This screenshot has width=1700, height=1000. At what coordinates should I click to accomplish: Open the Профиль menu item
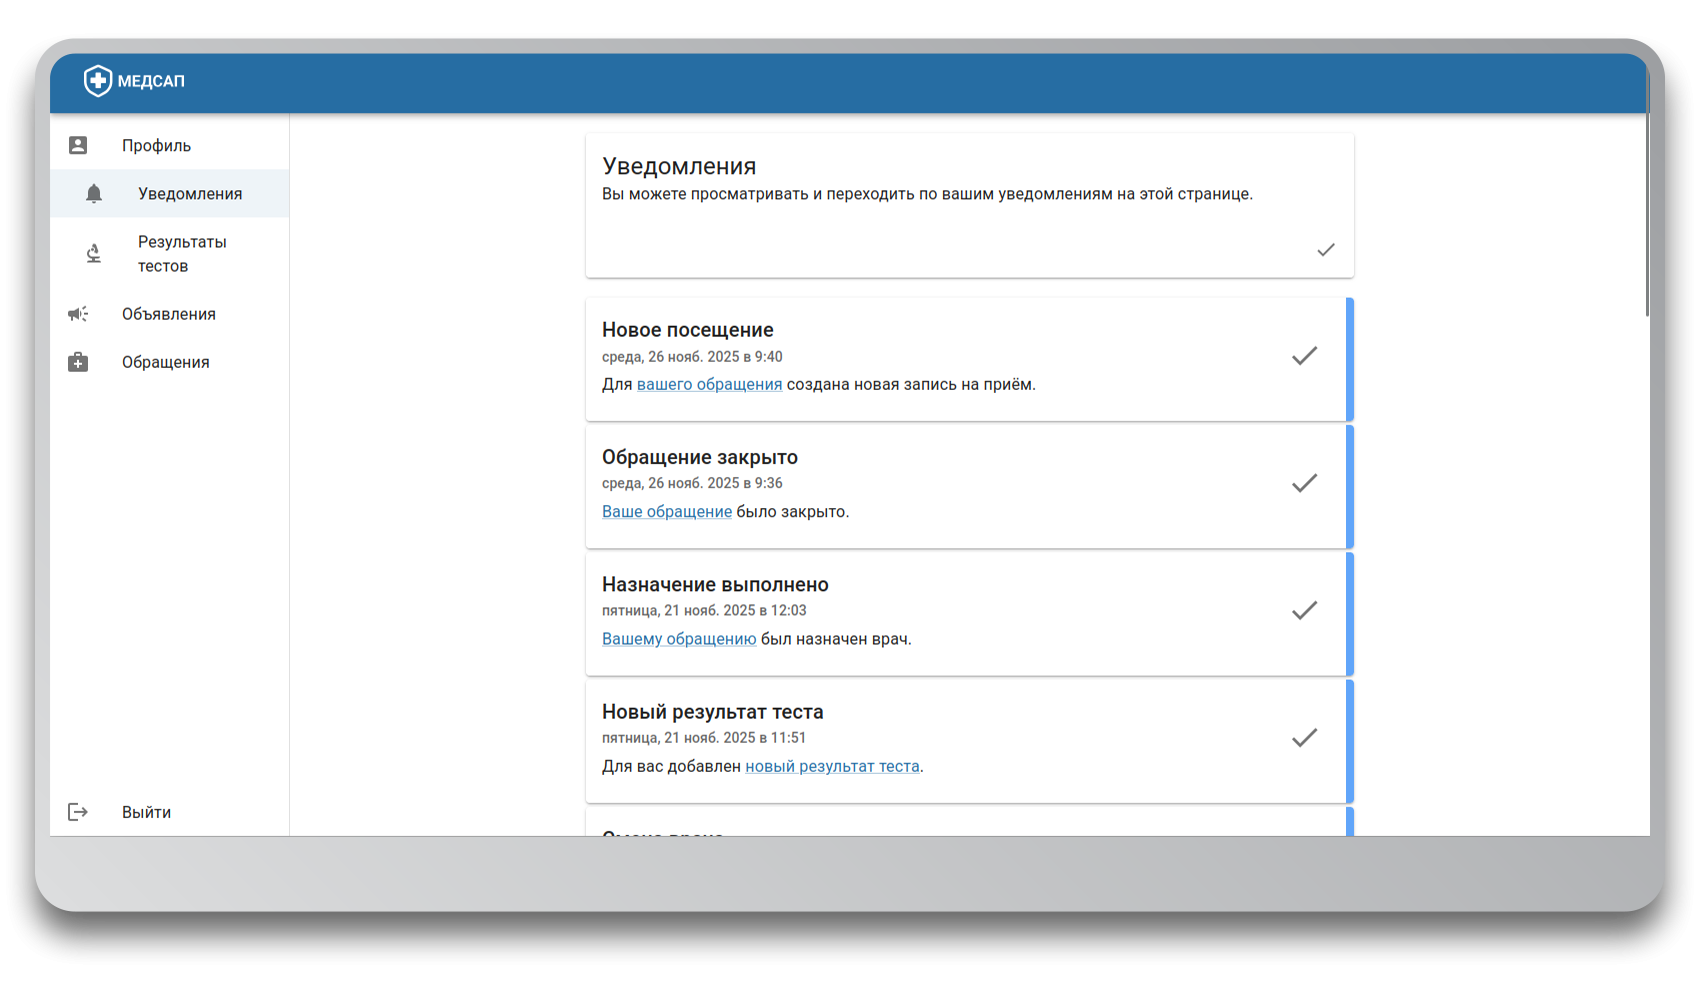point(156,146)
